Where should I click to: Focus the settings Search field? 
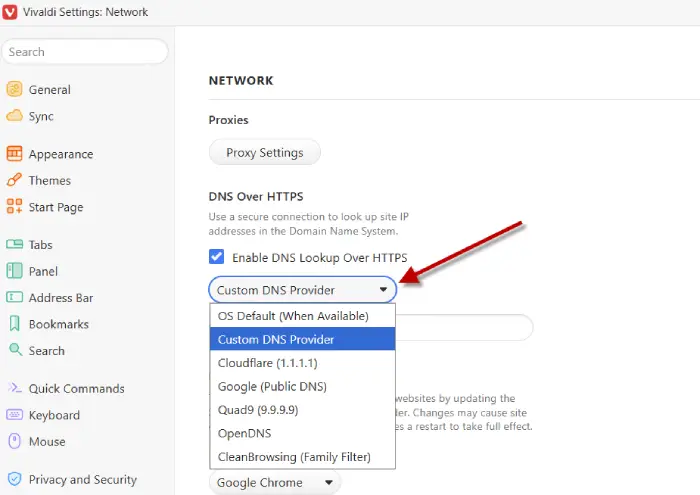click(x=85, y=51)
